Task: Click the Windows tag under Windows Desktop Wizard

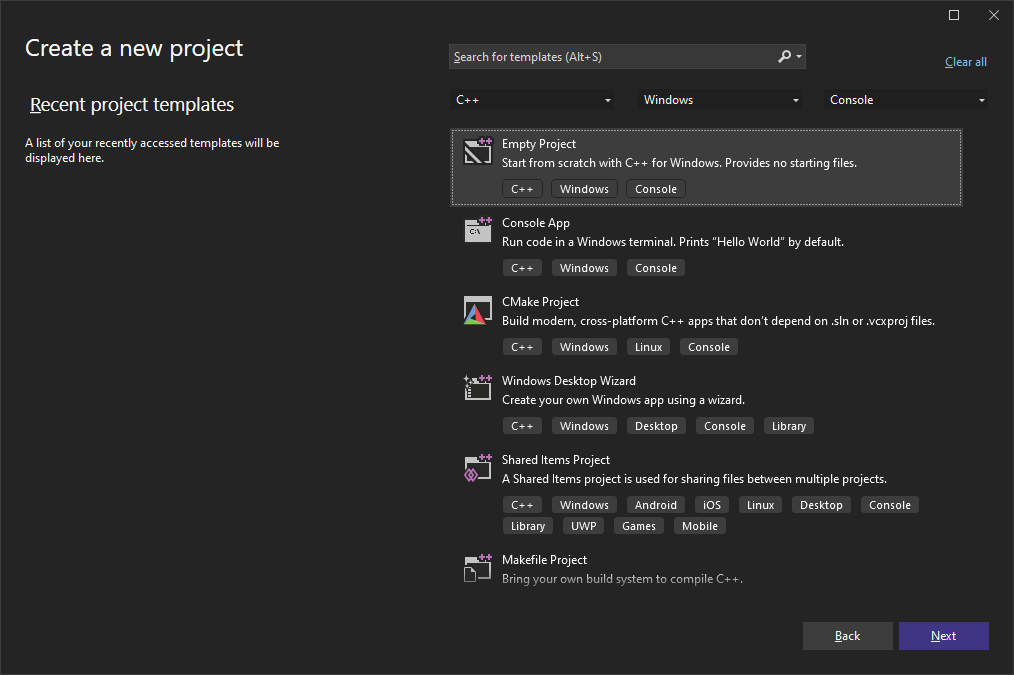Action: point(584,425)
